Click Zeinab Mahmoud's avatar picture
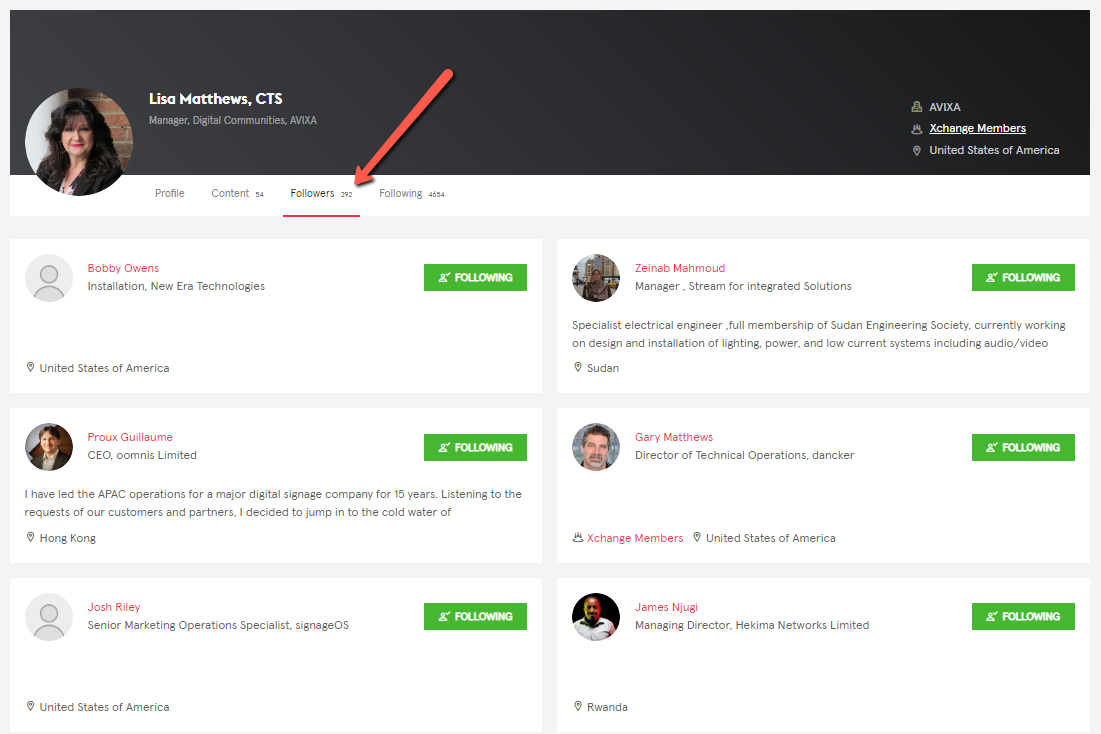 coord(596,278)
